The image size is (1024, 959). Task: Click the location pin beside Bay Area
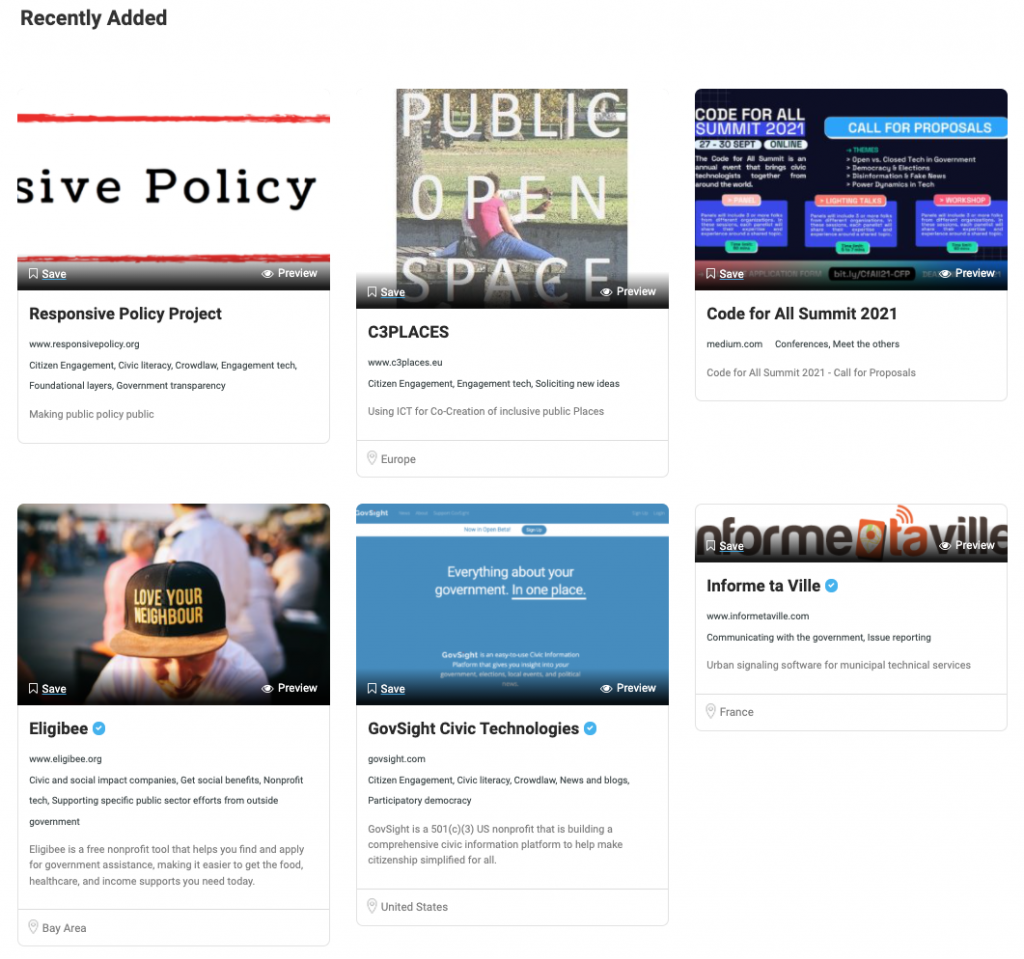33,927
